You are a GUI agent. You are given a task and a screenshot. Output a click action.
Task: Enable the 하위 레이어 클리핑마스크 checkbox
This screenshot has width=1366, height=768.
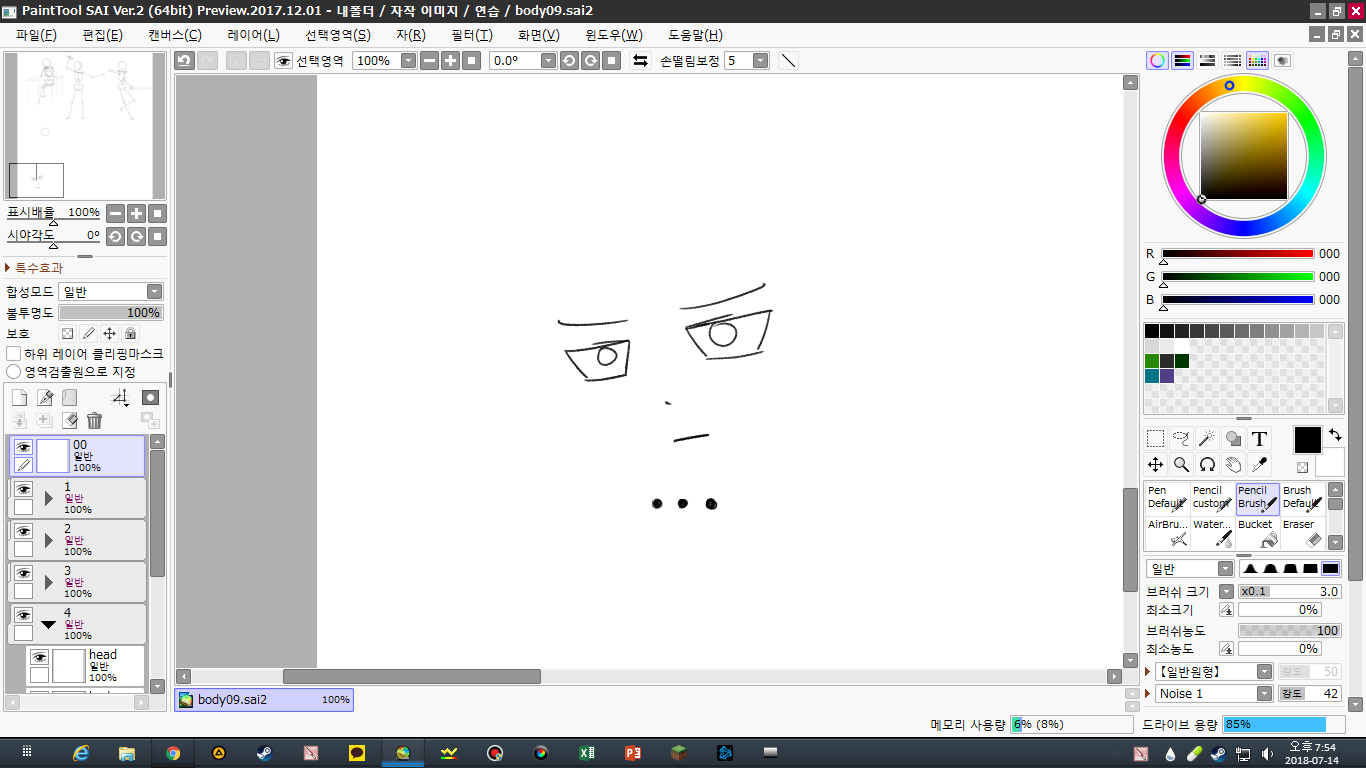(14, 354)
